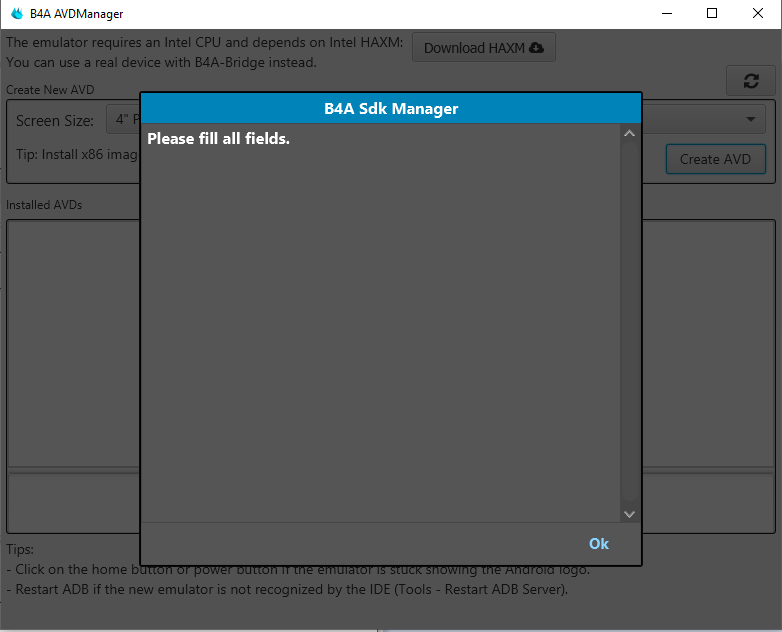782x632 pixels.
Task: Click the Download HAXM button
Action: click(x=484, y=48)
